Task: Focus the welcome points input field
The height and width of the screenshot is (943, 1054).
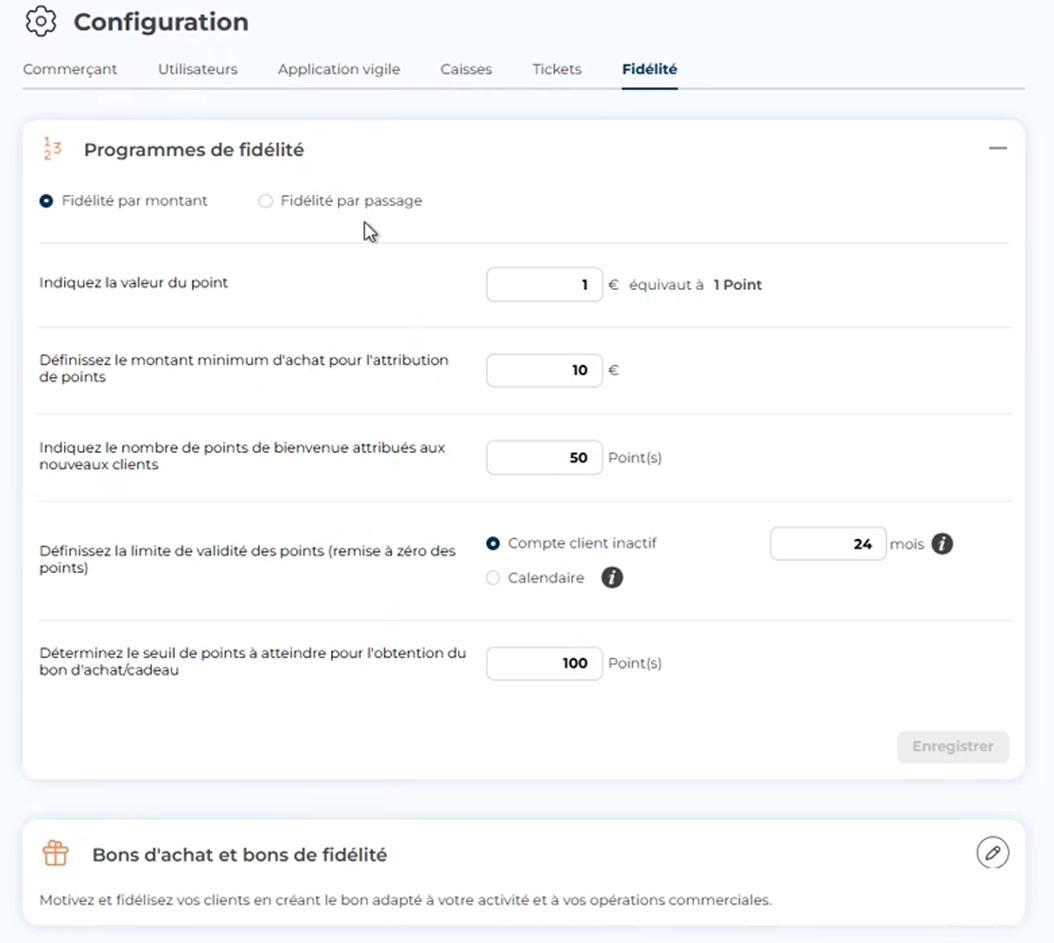Action: tap(544, 458)
